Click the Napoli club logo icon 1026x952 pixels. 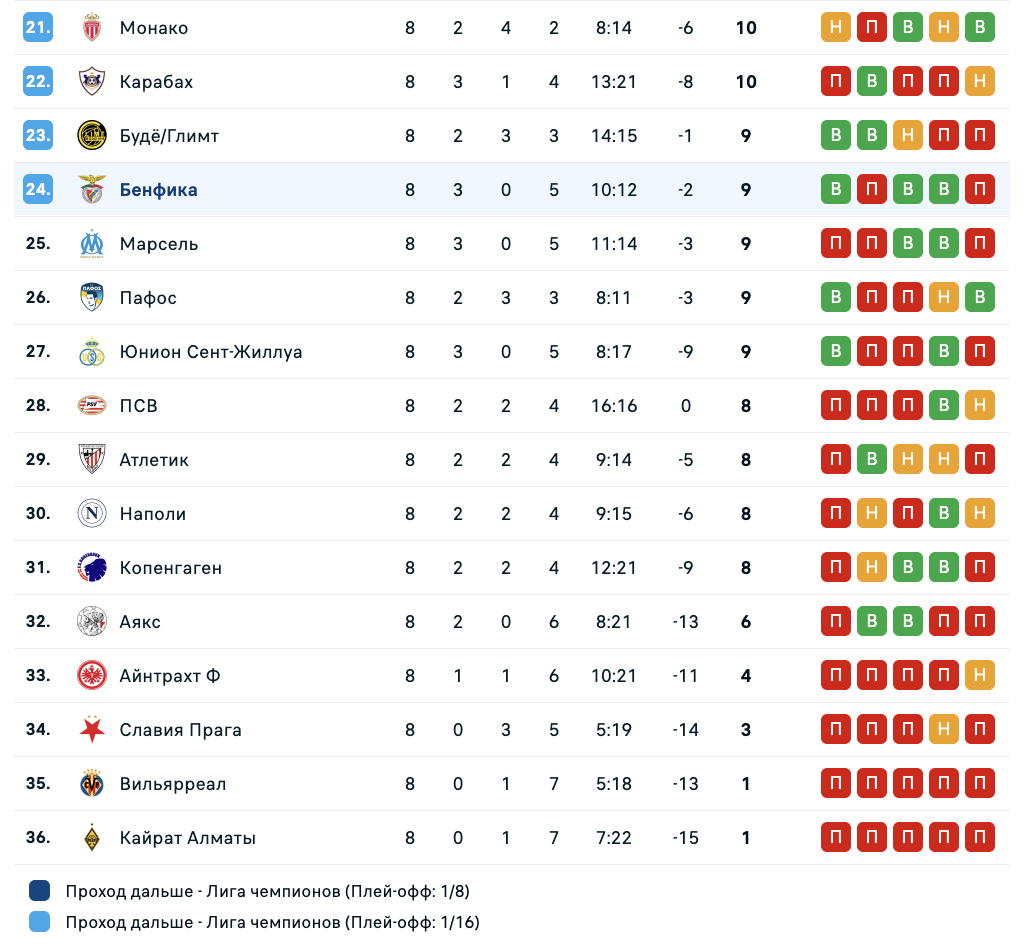[x=92, y=514]
